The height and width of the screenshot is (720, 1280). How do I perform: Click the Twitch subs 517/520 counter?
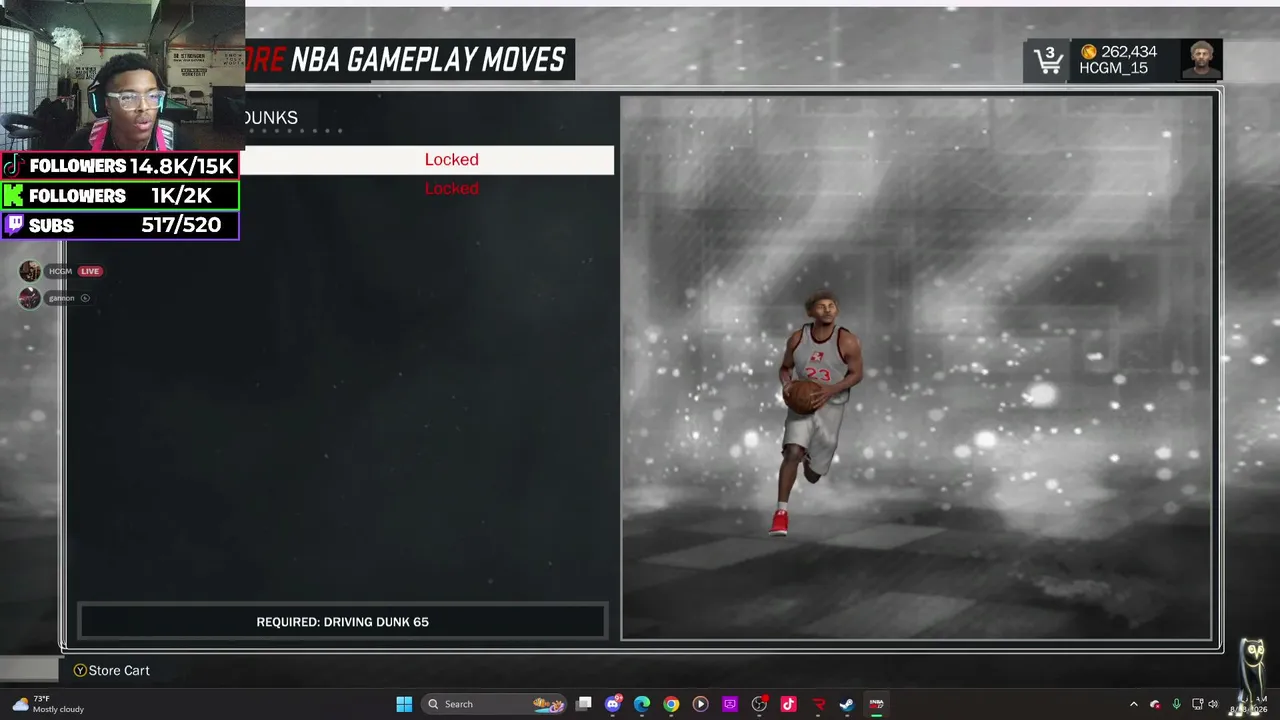click(181, 225)
